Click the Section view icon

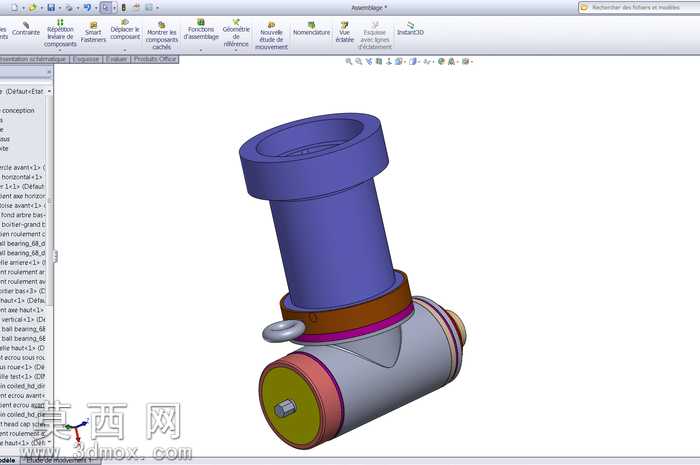pyautogui.click(x=379, y=62)
